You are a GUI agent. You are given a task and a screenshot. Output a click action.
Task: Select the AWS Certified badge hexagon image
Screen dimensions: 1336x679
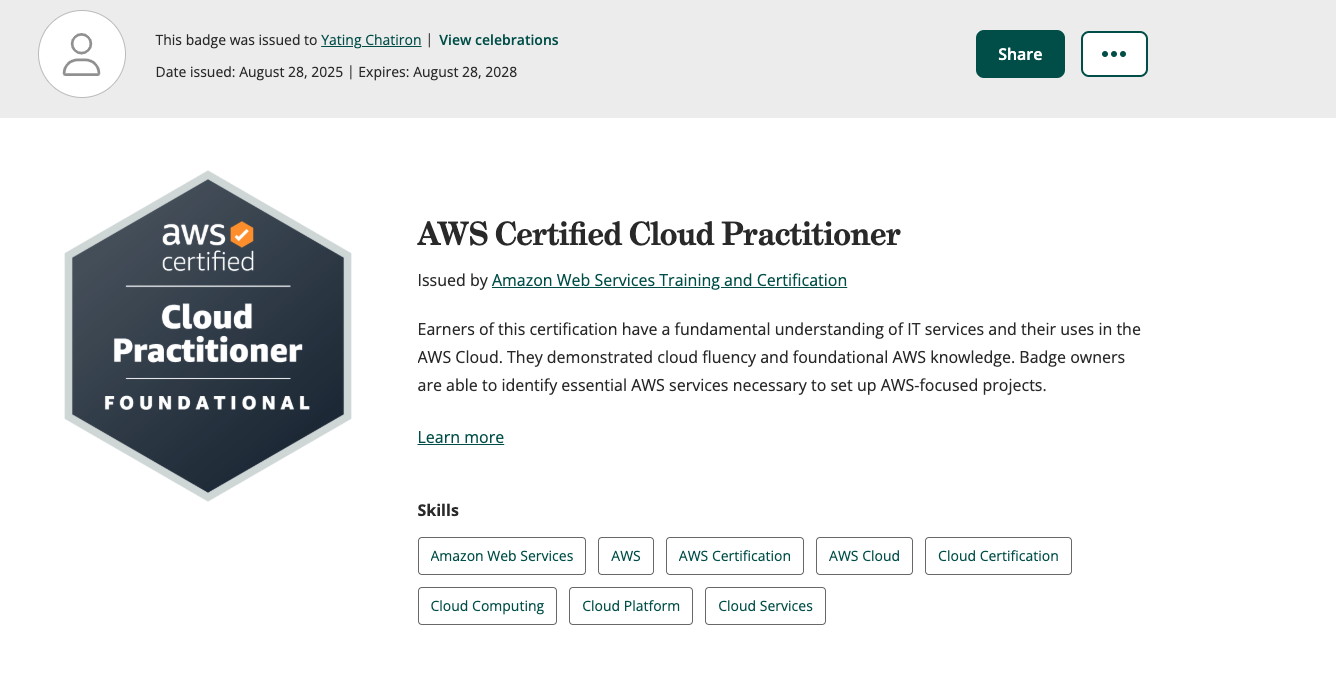click(207, 336)
